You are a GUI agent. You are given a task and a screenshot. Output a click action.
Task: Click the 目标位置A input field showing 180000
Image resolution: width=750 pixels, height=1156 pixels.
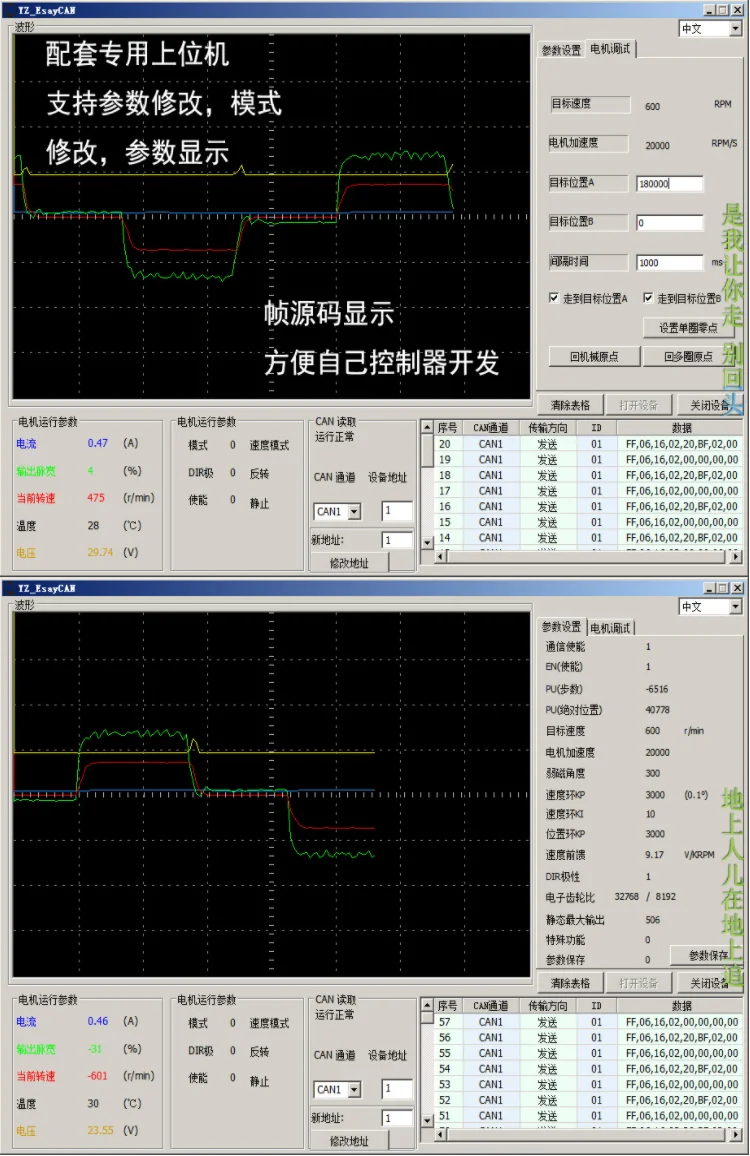click(670, 184)
